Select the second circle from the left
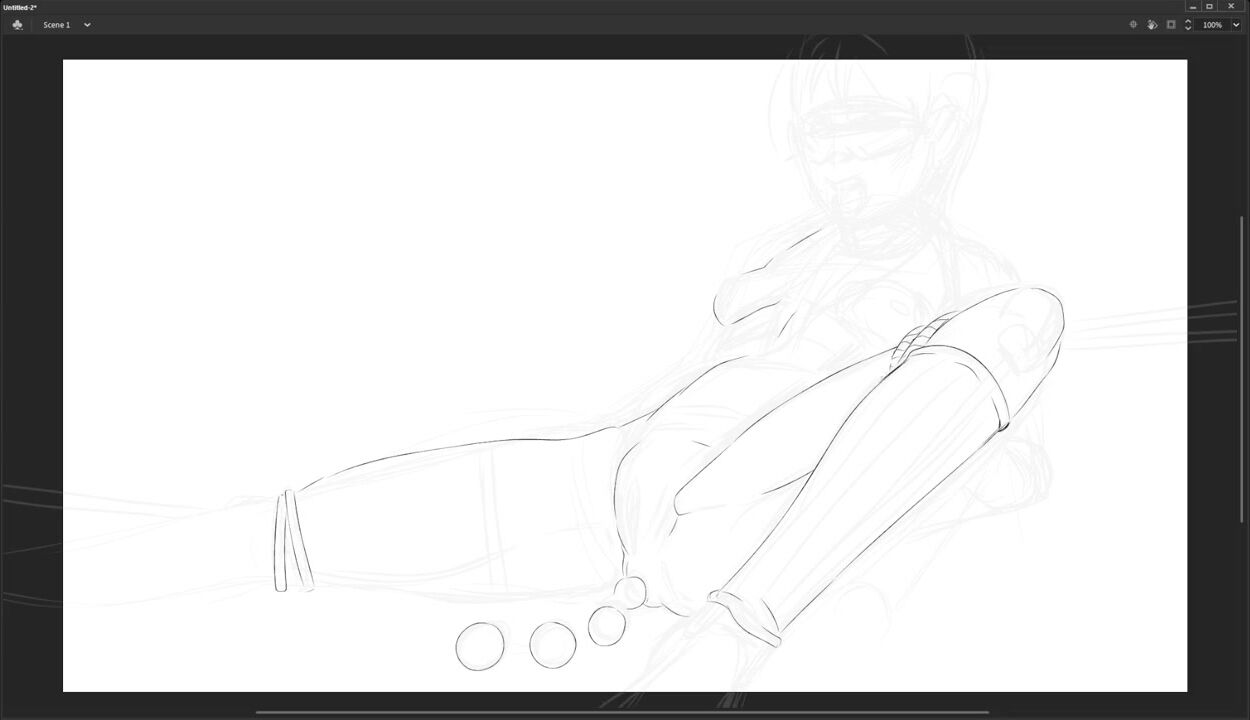The width and height of the screenshot is (1250, 720). 553,645
